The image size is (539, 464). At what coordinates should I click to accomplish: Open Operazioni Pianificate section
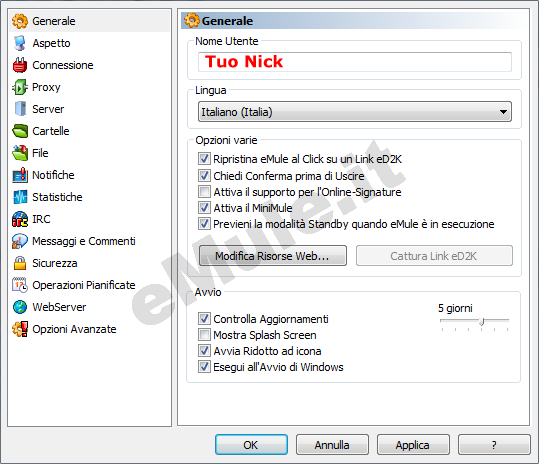pos(84,285)
